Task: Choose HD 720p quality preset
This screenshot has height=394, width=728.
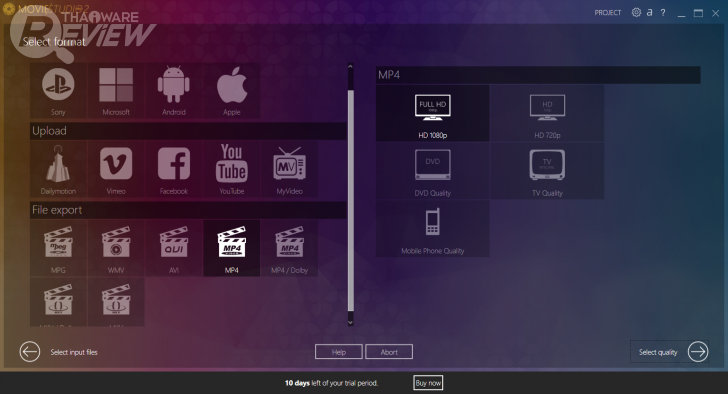Action: coord(547,113)
